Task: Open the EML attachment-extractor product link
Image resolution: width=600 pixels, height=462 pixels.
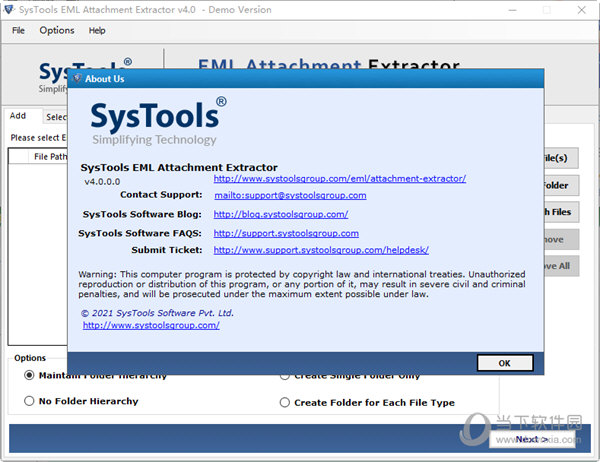Action: pos(339,178)
